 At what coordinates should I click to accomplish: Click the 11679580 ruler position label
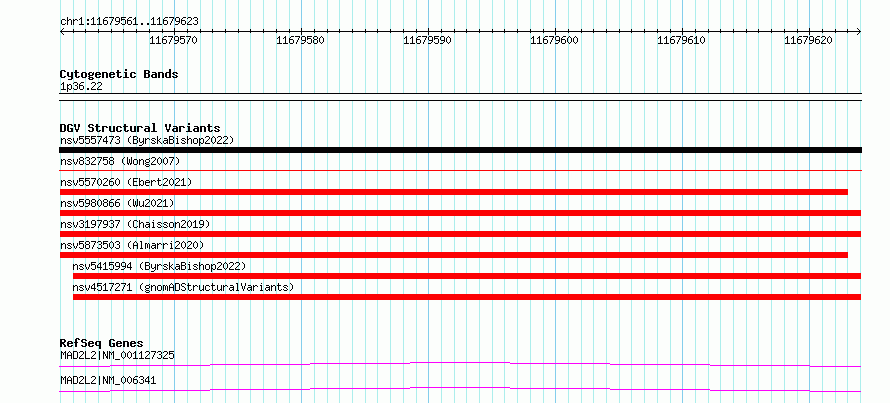point(301,41)
